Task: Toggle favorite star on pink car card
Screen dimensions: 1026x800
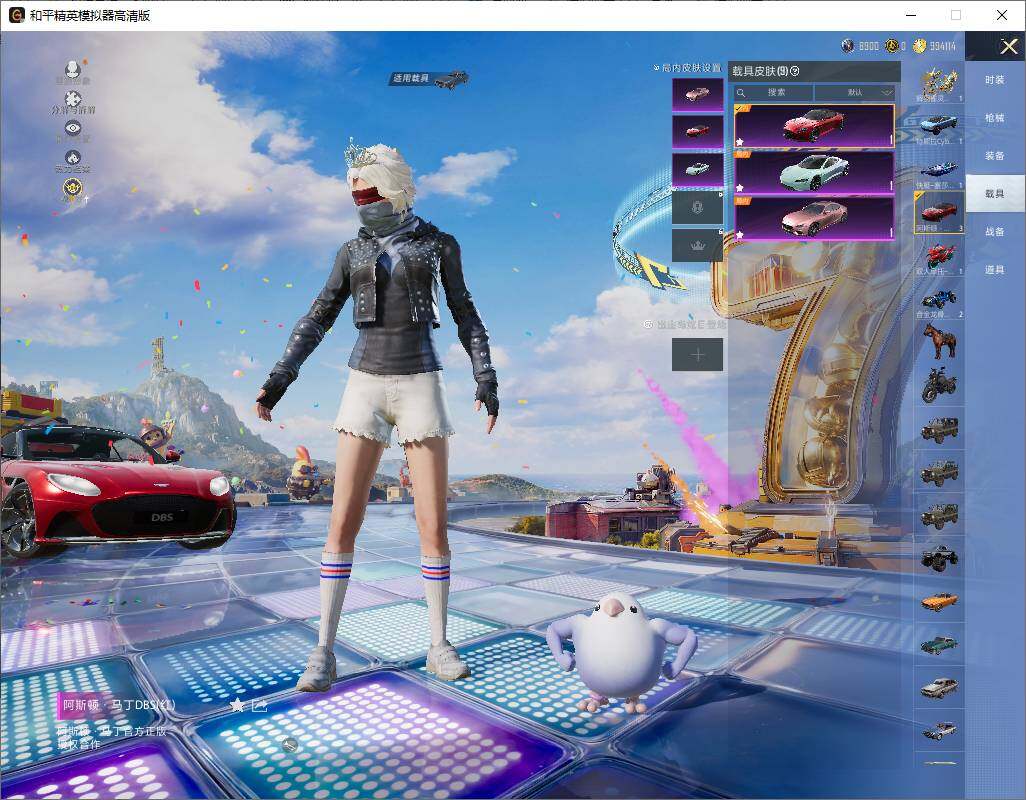Action: (740, 234)
